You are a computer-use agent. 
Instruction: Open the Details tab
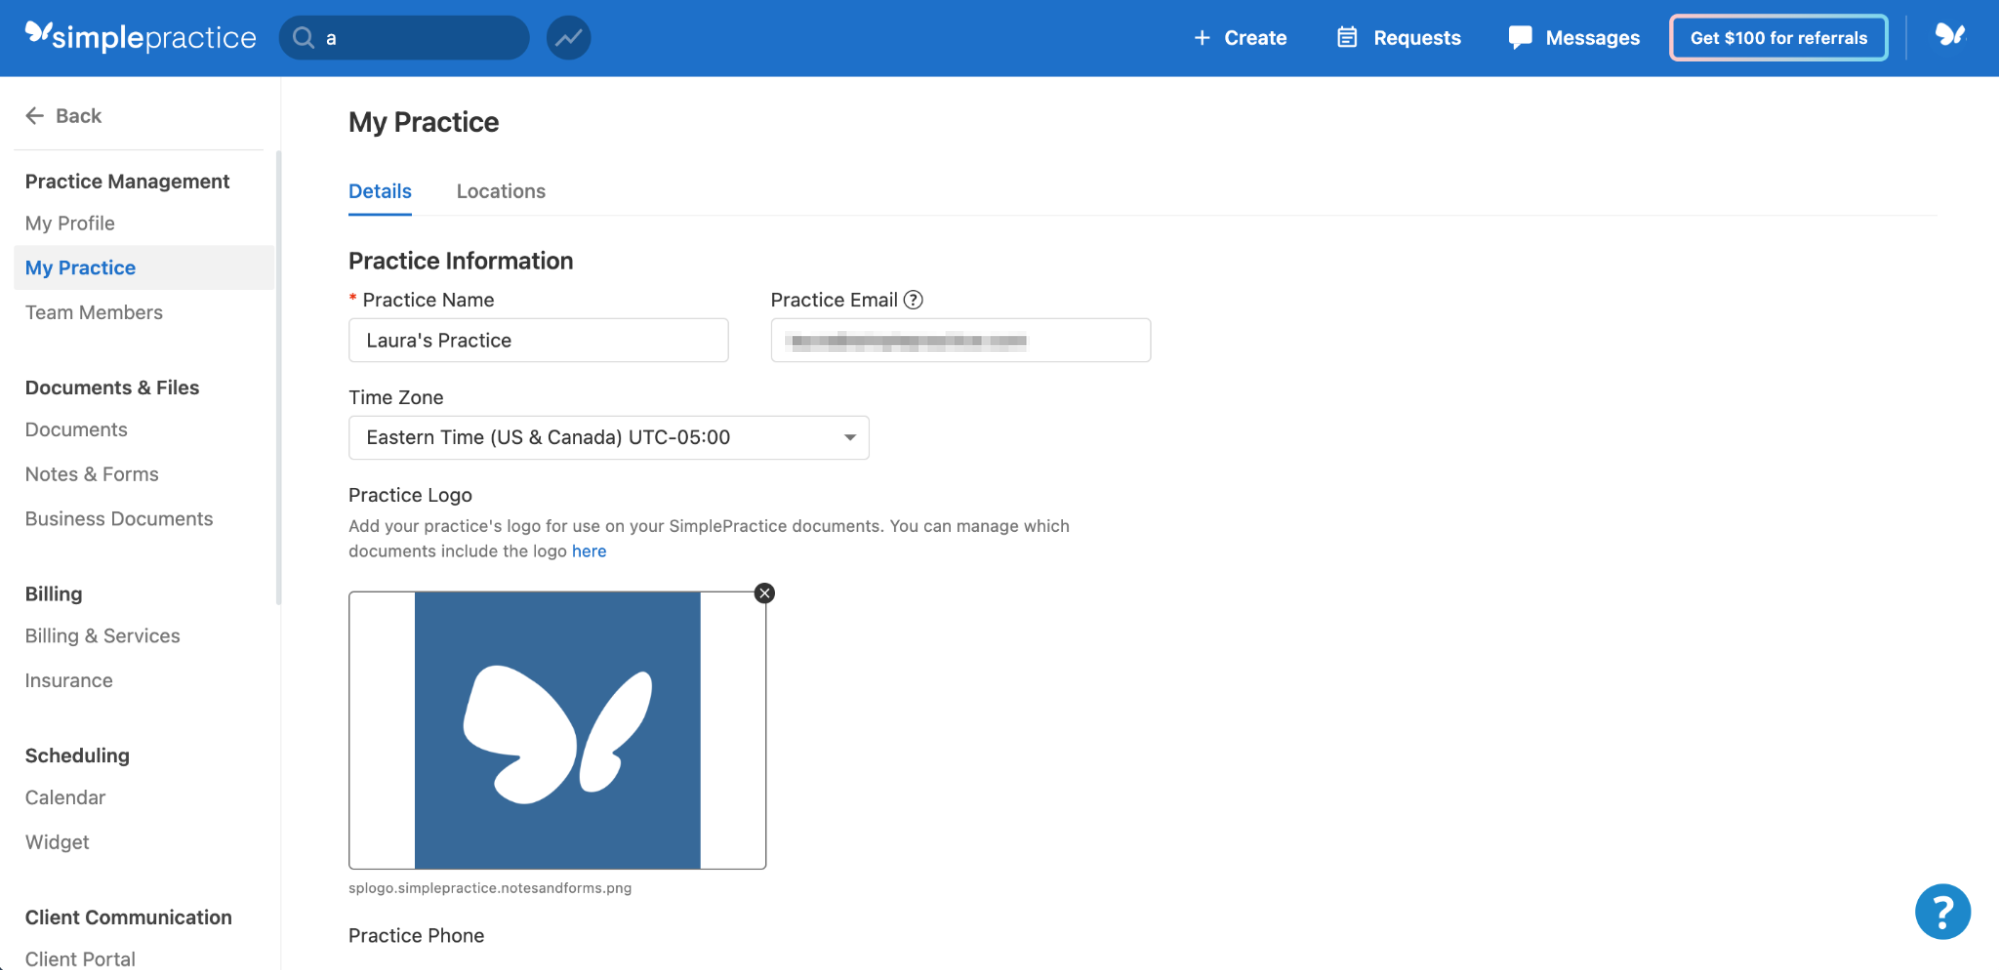click(x=380, y=191)
